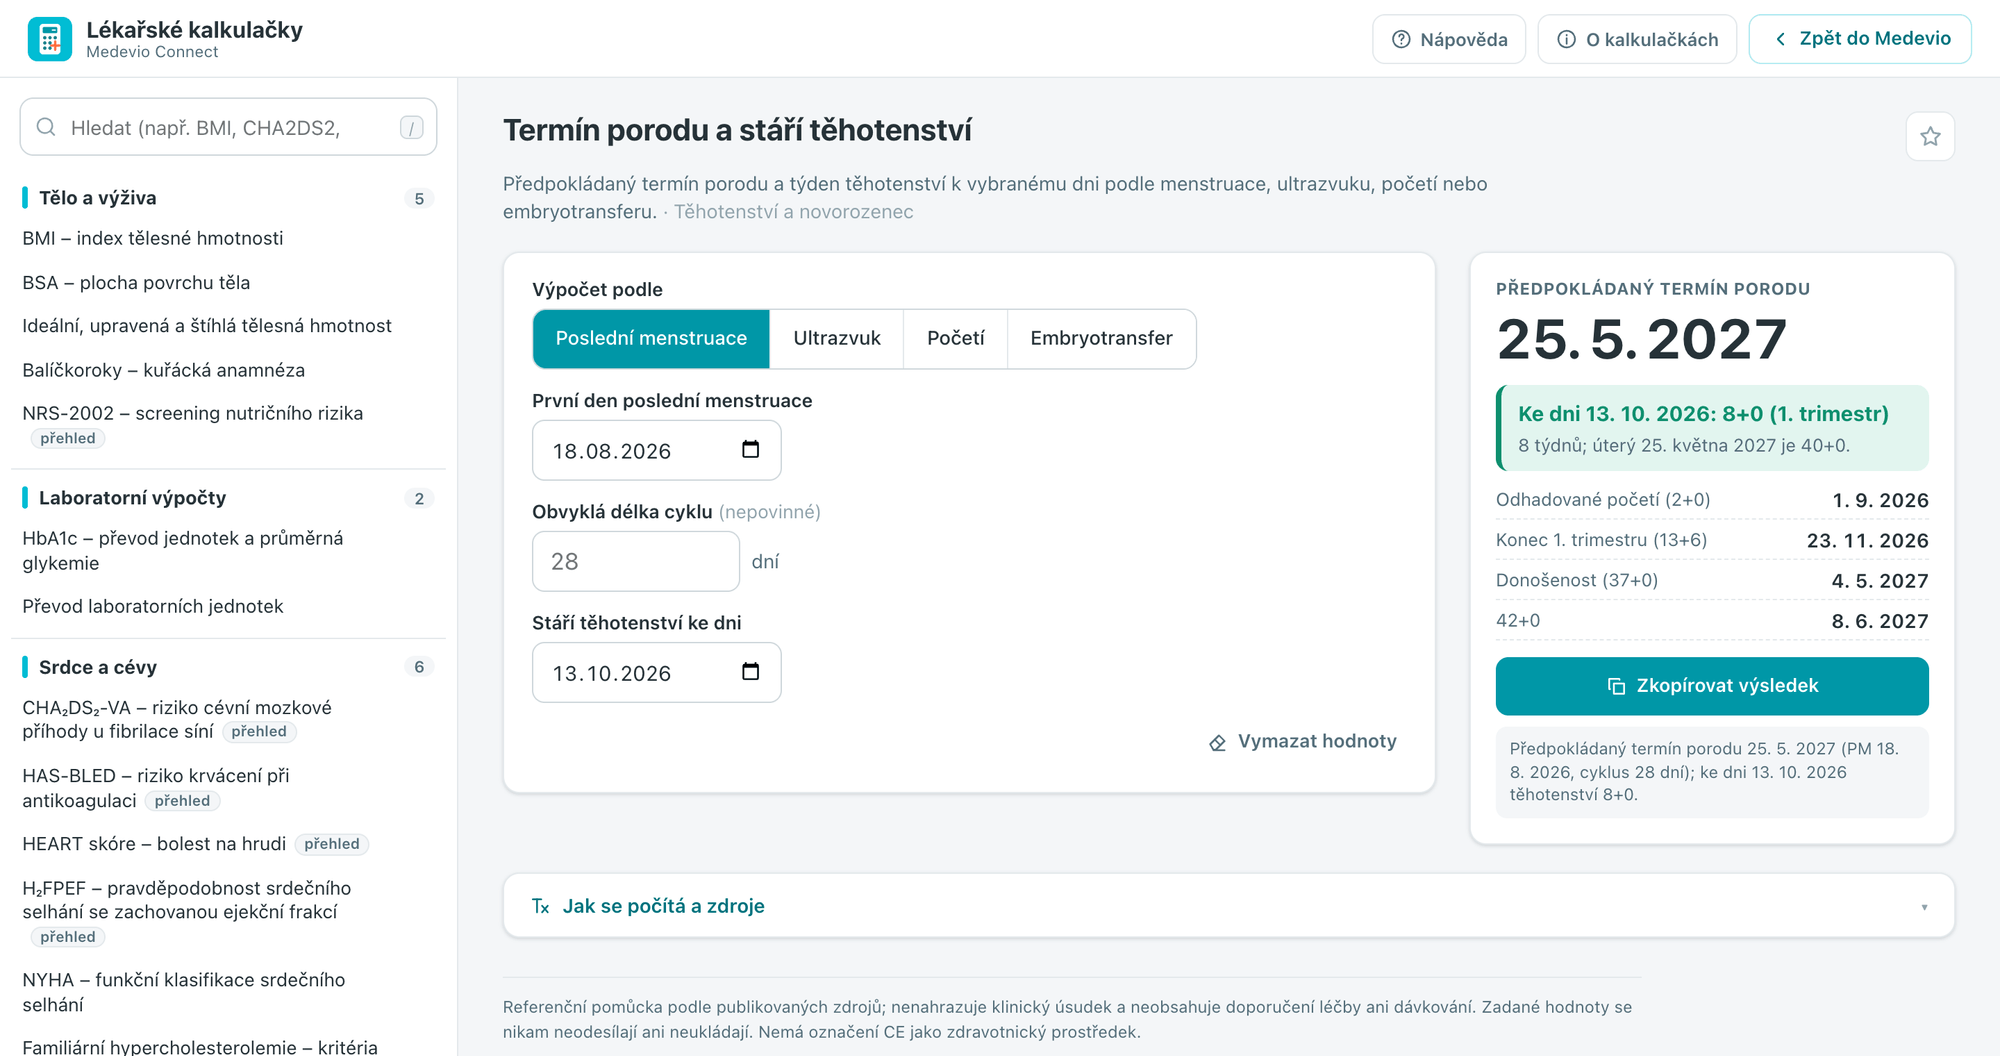Open HbA1c převod jednotek calculator
Viewport: 2000px width, 1056px height.
tap(183, 550)
